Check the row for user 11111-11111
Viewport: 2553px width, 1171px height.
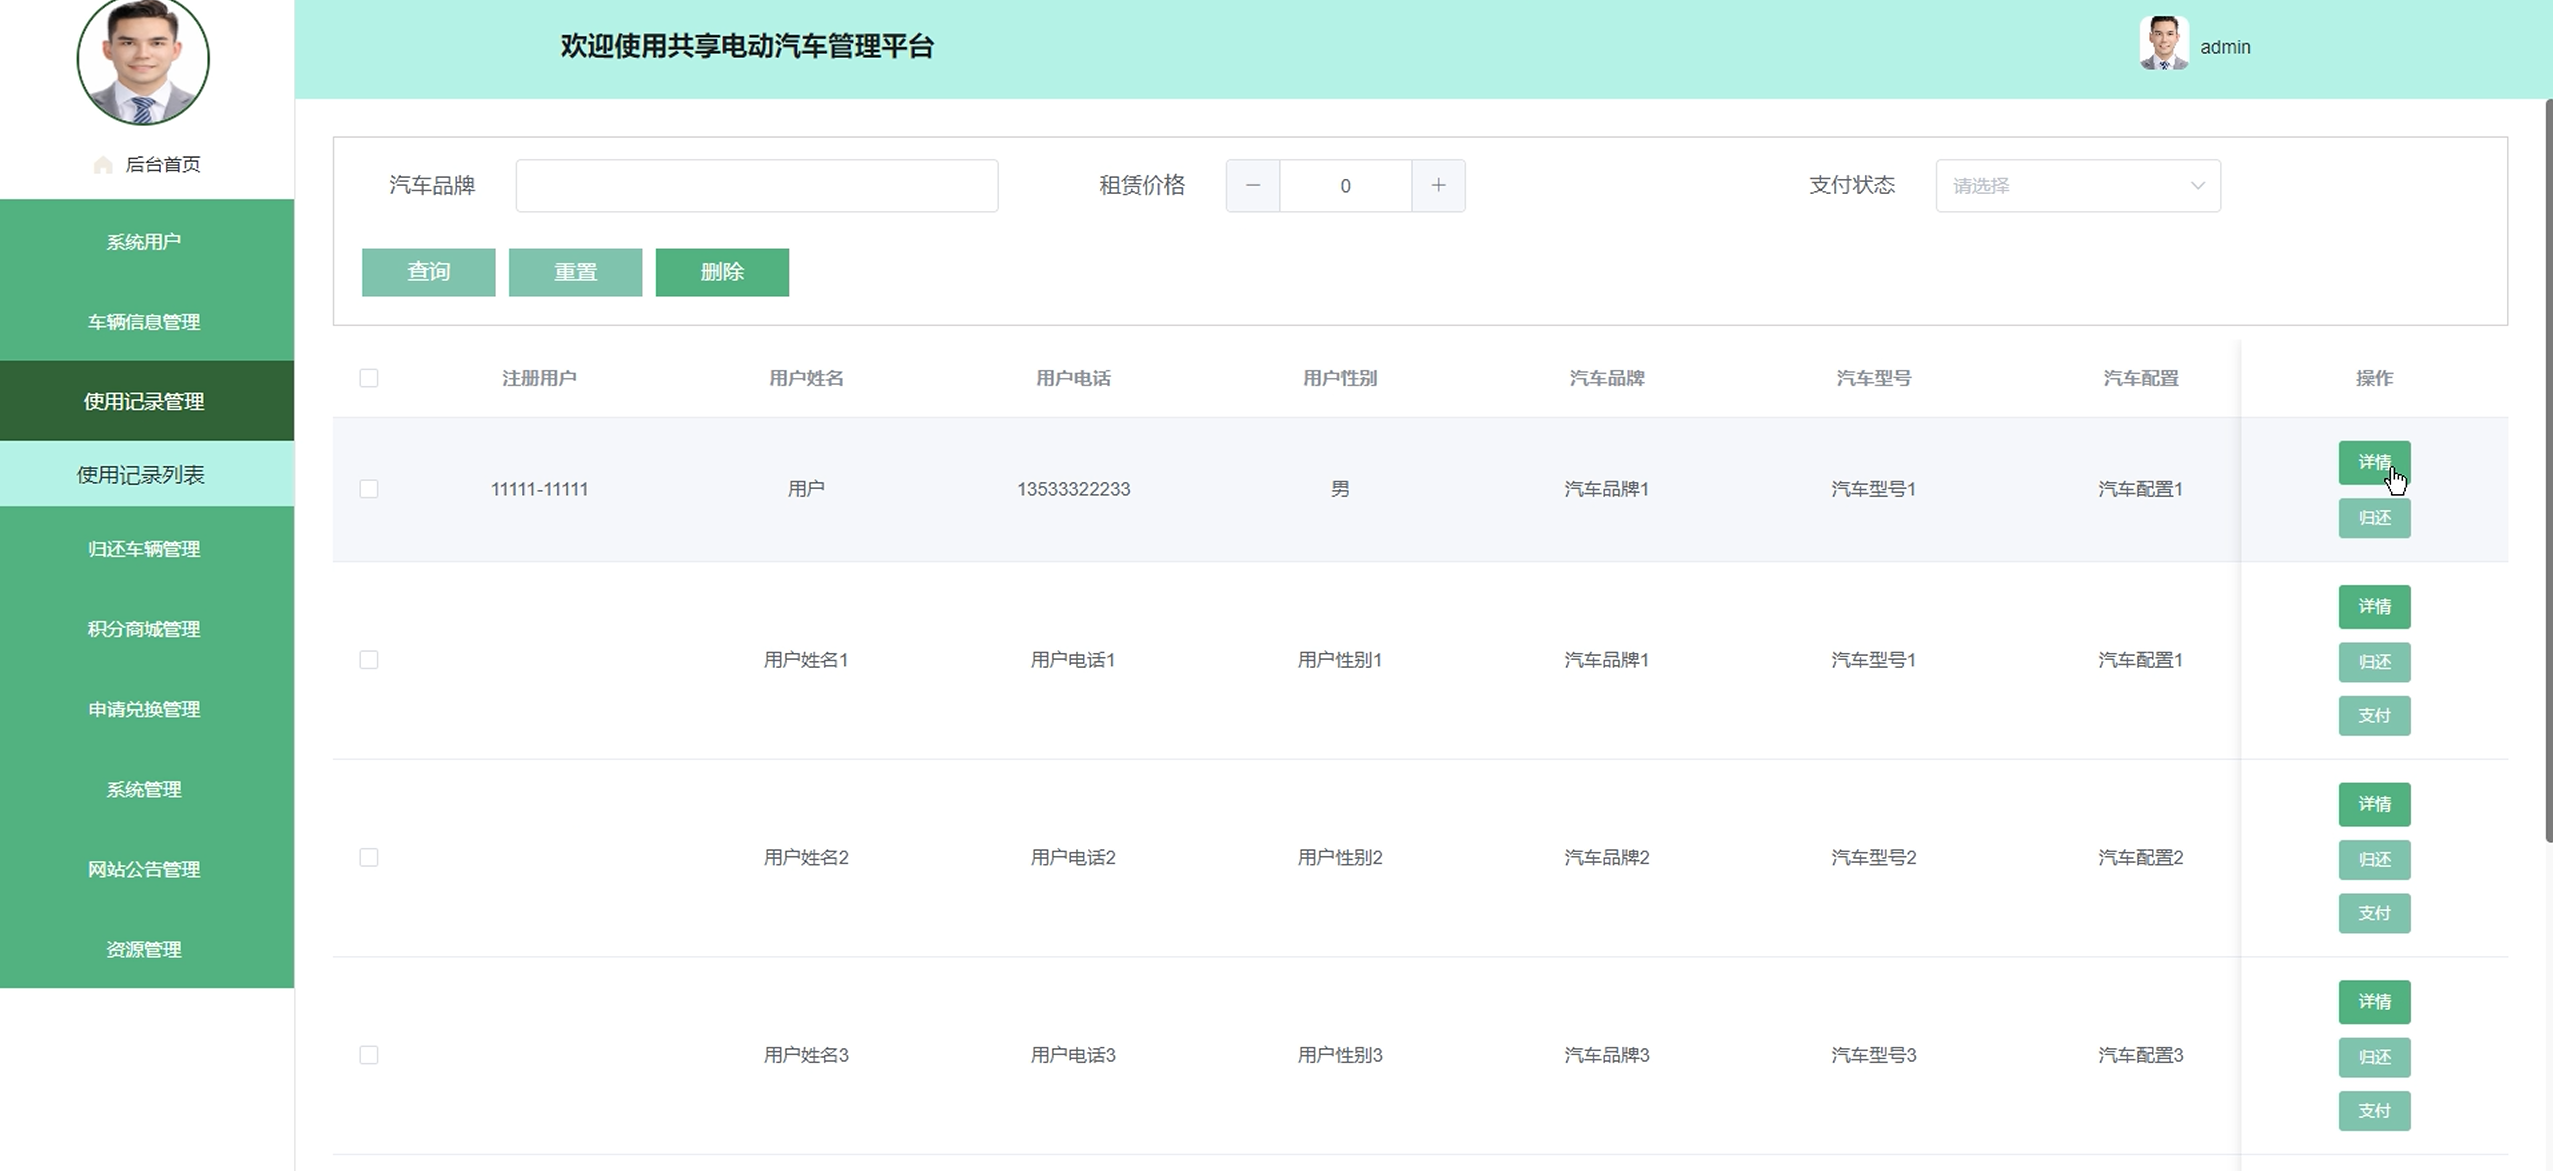pyautogui.click(x=369, y=489)
